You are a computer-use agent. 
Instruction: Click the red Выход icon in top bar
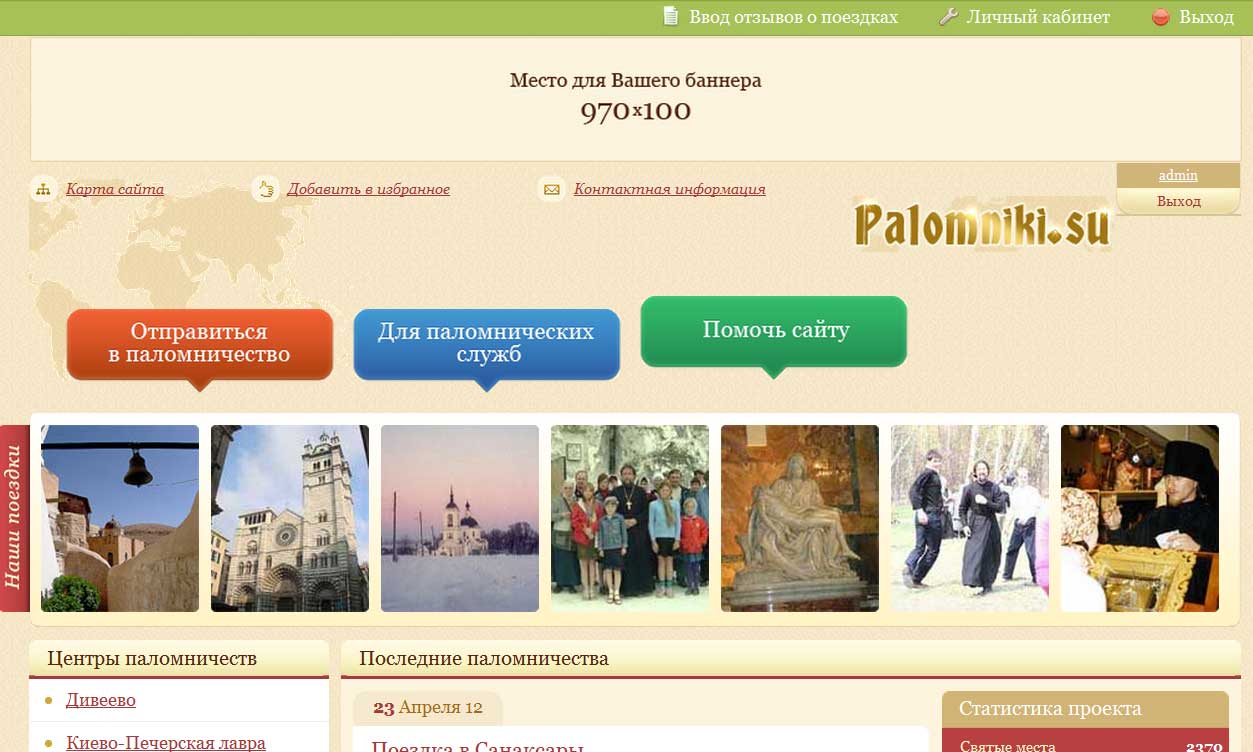(x=1161, y=17)
